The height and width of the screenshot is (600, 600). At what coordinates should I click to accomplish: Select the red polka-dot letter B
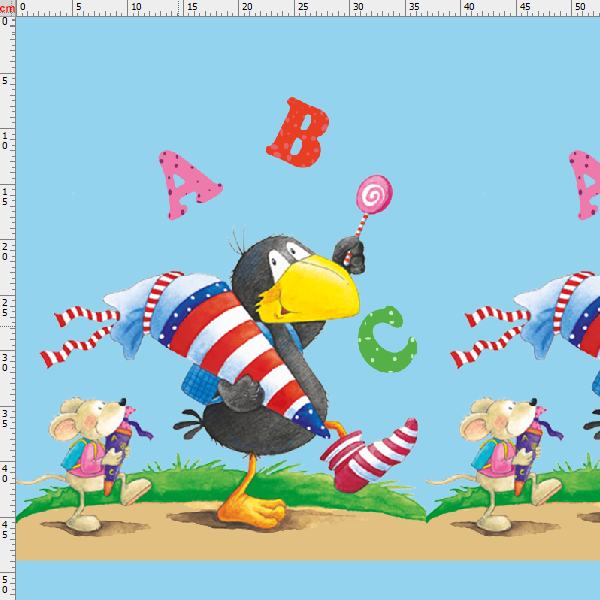[x=300, y=131]
